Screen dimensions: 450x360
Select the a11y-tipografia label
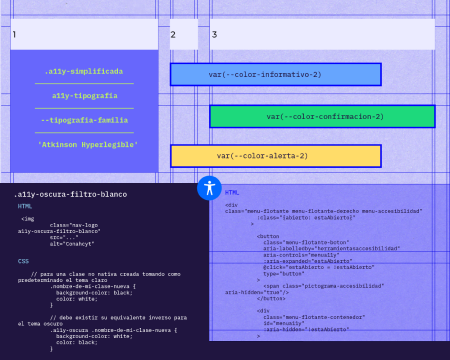[84, 96]
